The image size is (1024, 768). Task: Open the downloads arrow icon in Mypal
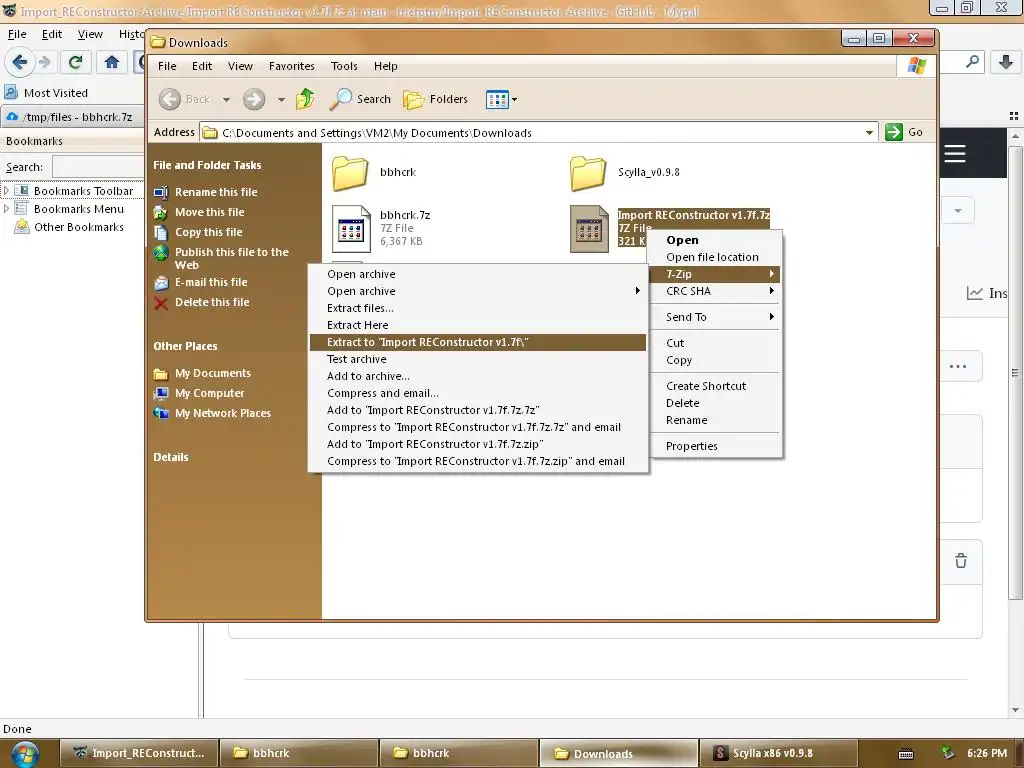click(x=1006, y=62)
